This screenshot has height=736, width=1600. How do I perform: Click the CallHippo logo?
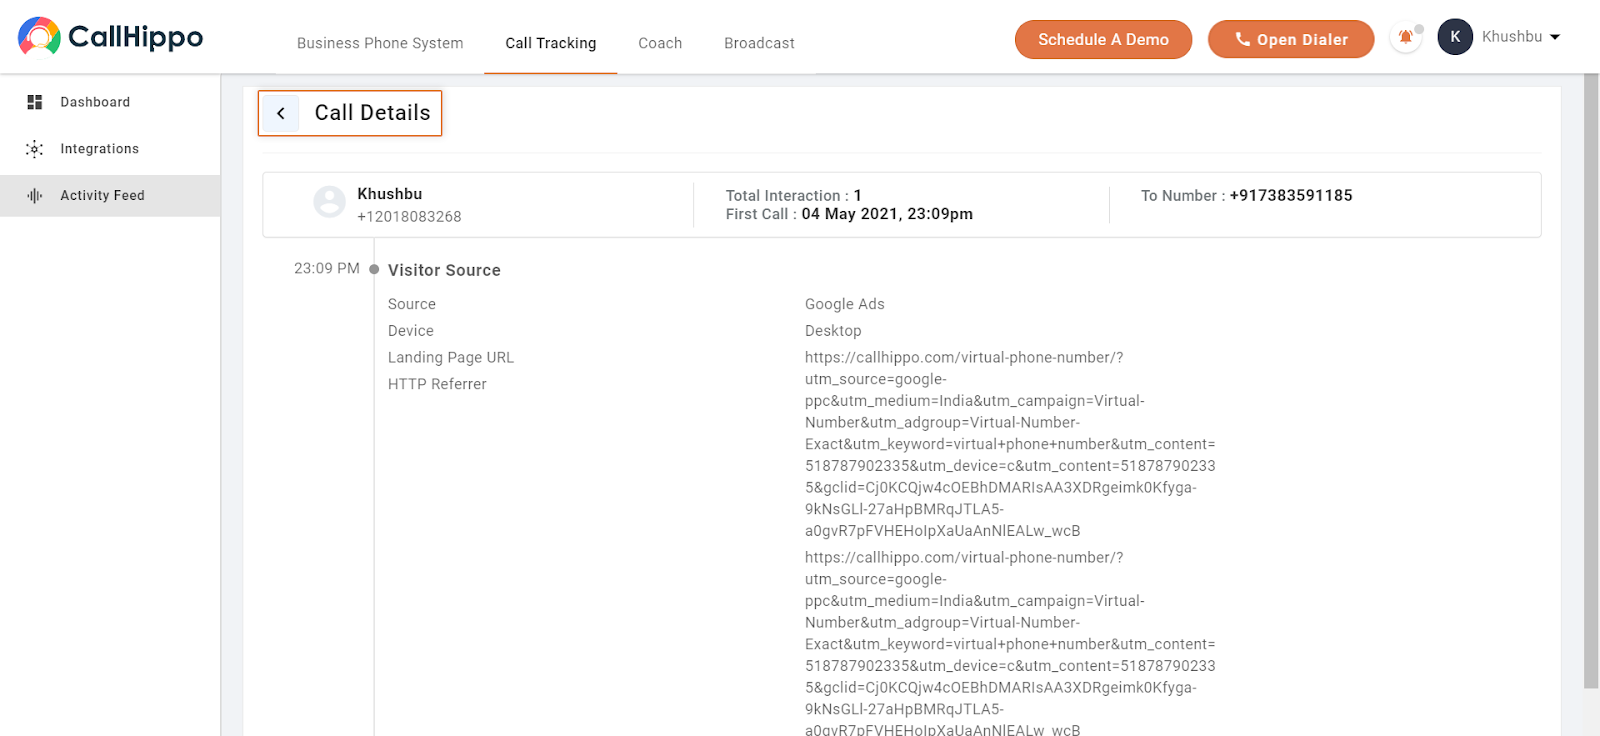pos(110,37)
